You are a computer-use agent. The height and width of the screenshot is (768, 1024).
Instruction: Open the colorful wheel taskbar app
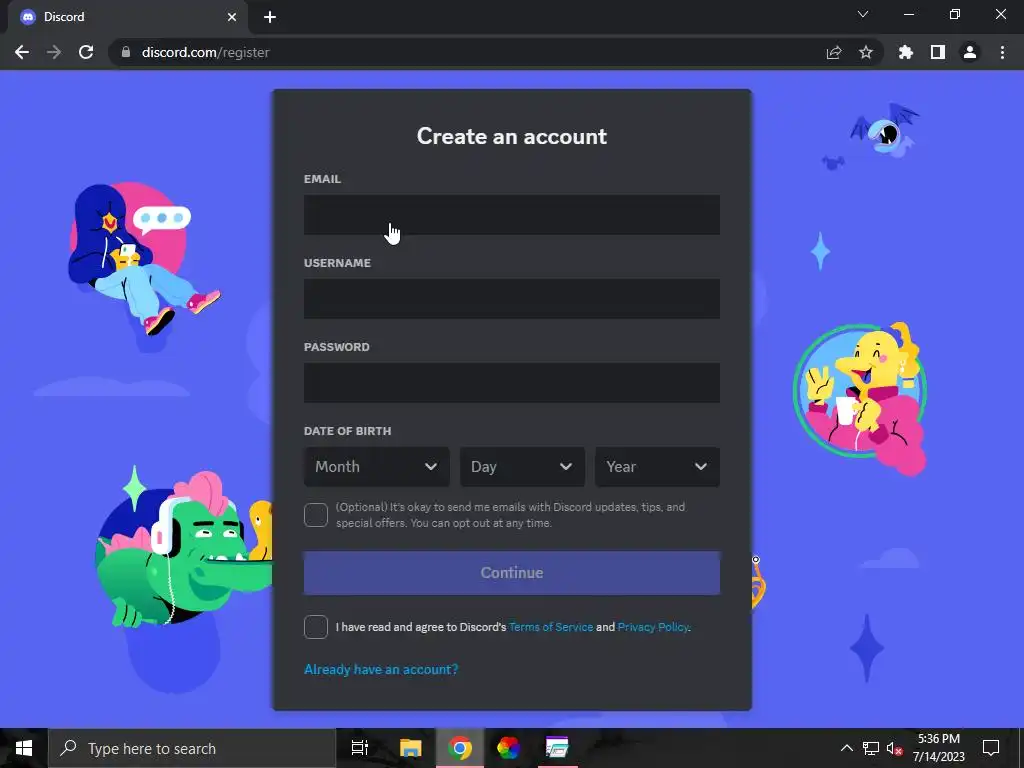coord(508,748)
